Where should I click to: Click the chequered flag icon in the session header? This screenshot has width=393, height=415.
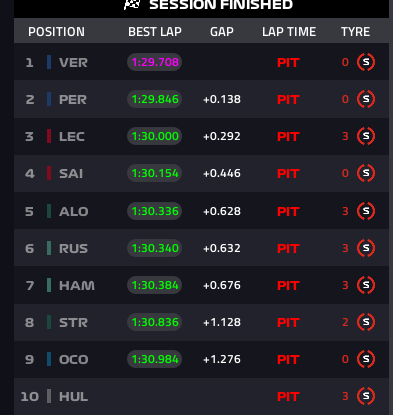coord(132,5)
